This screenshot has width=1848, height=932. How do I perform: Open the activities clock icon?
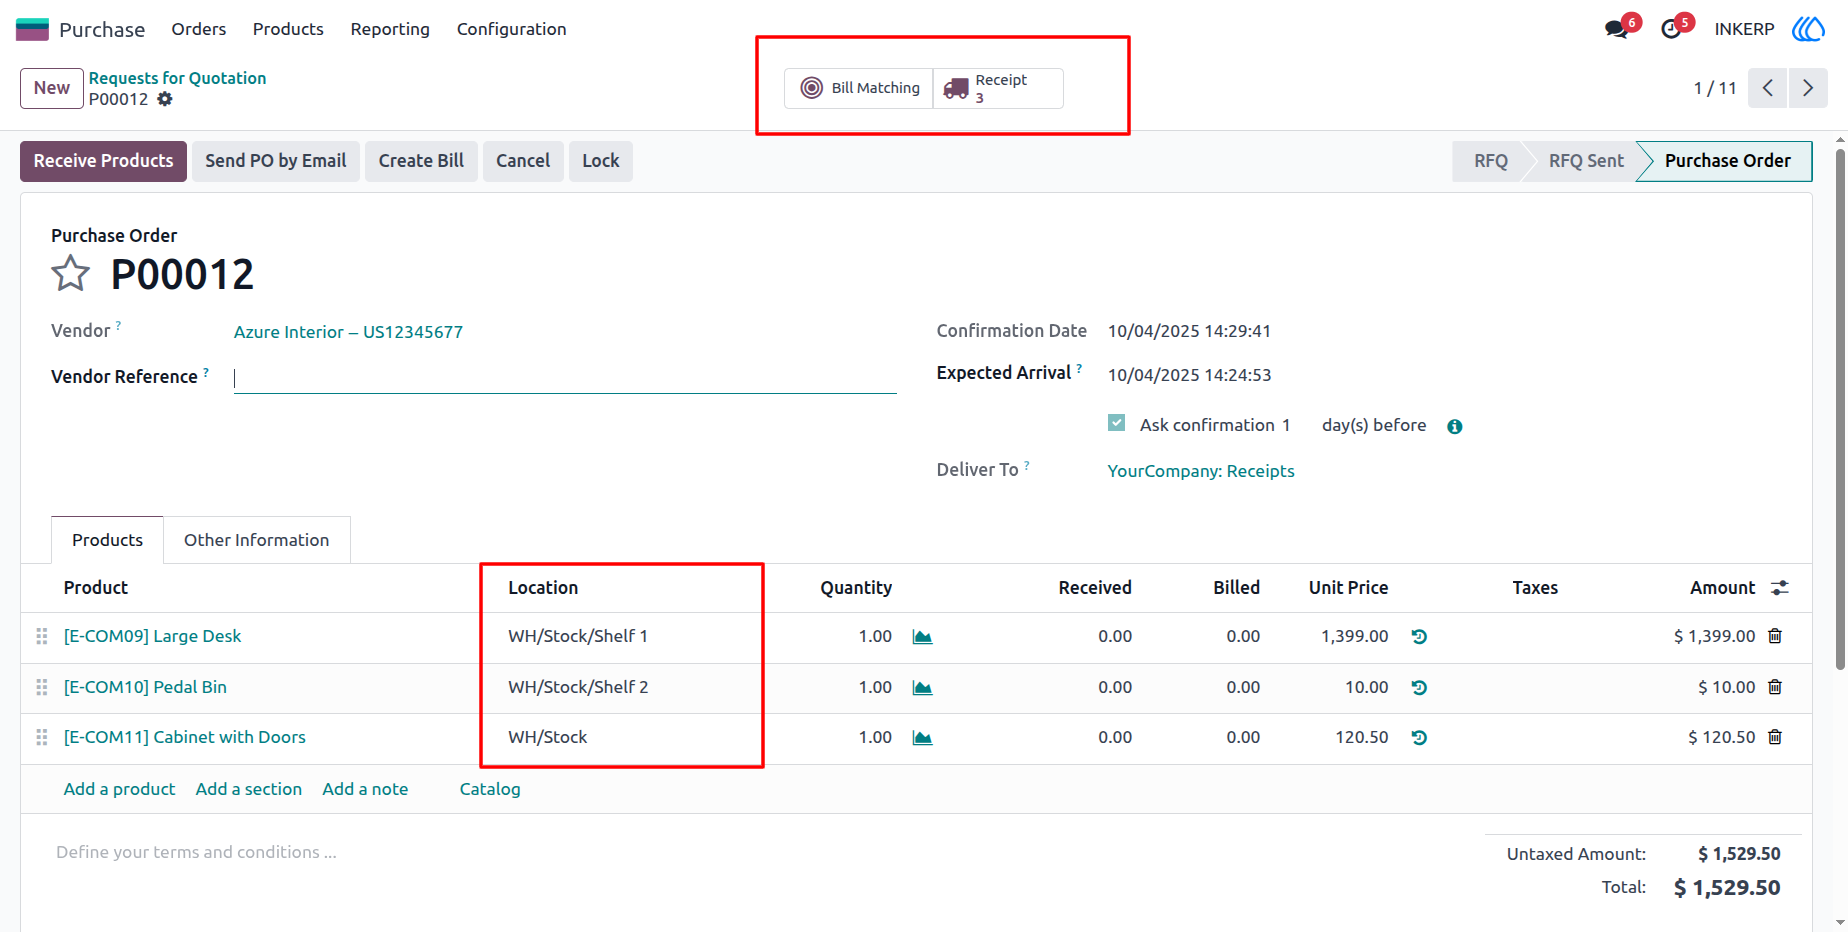[1671, 29]
